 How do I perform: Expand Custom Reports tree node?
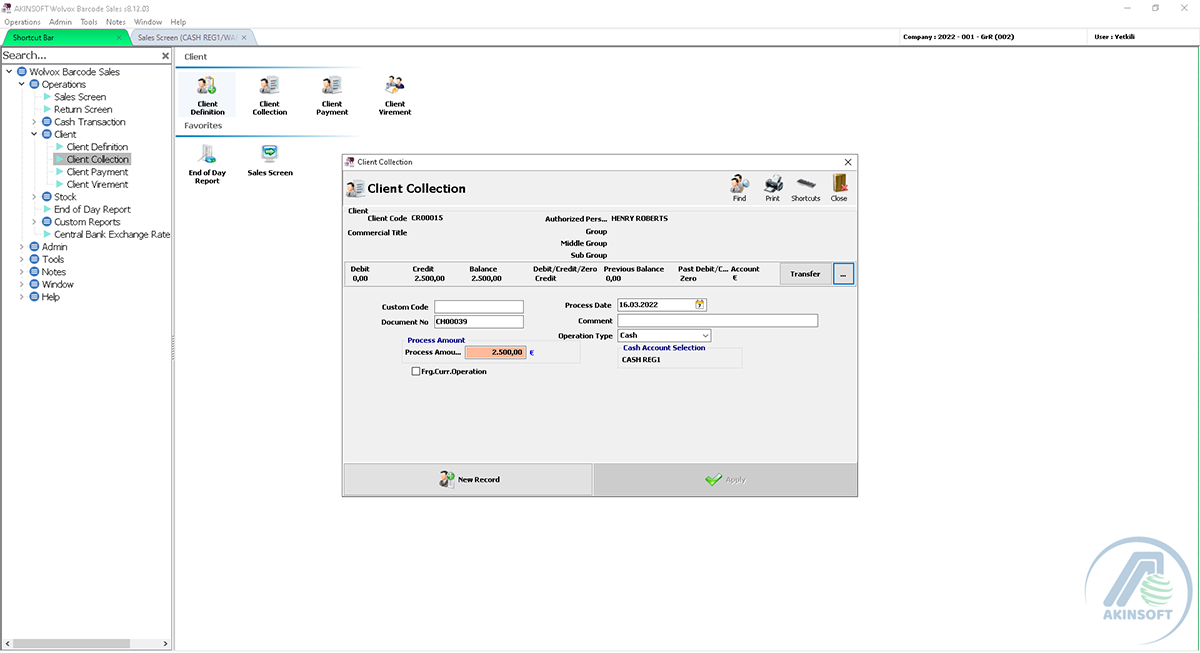tap(34, 222)
